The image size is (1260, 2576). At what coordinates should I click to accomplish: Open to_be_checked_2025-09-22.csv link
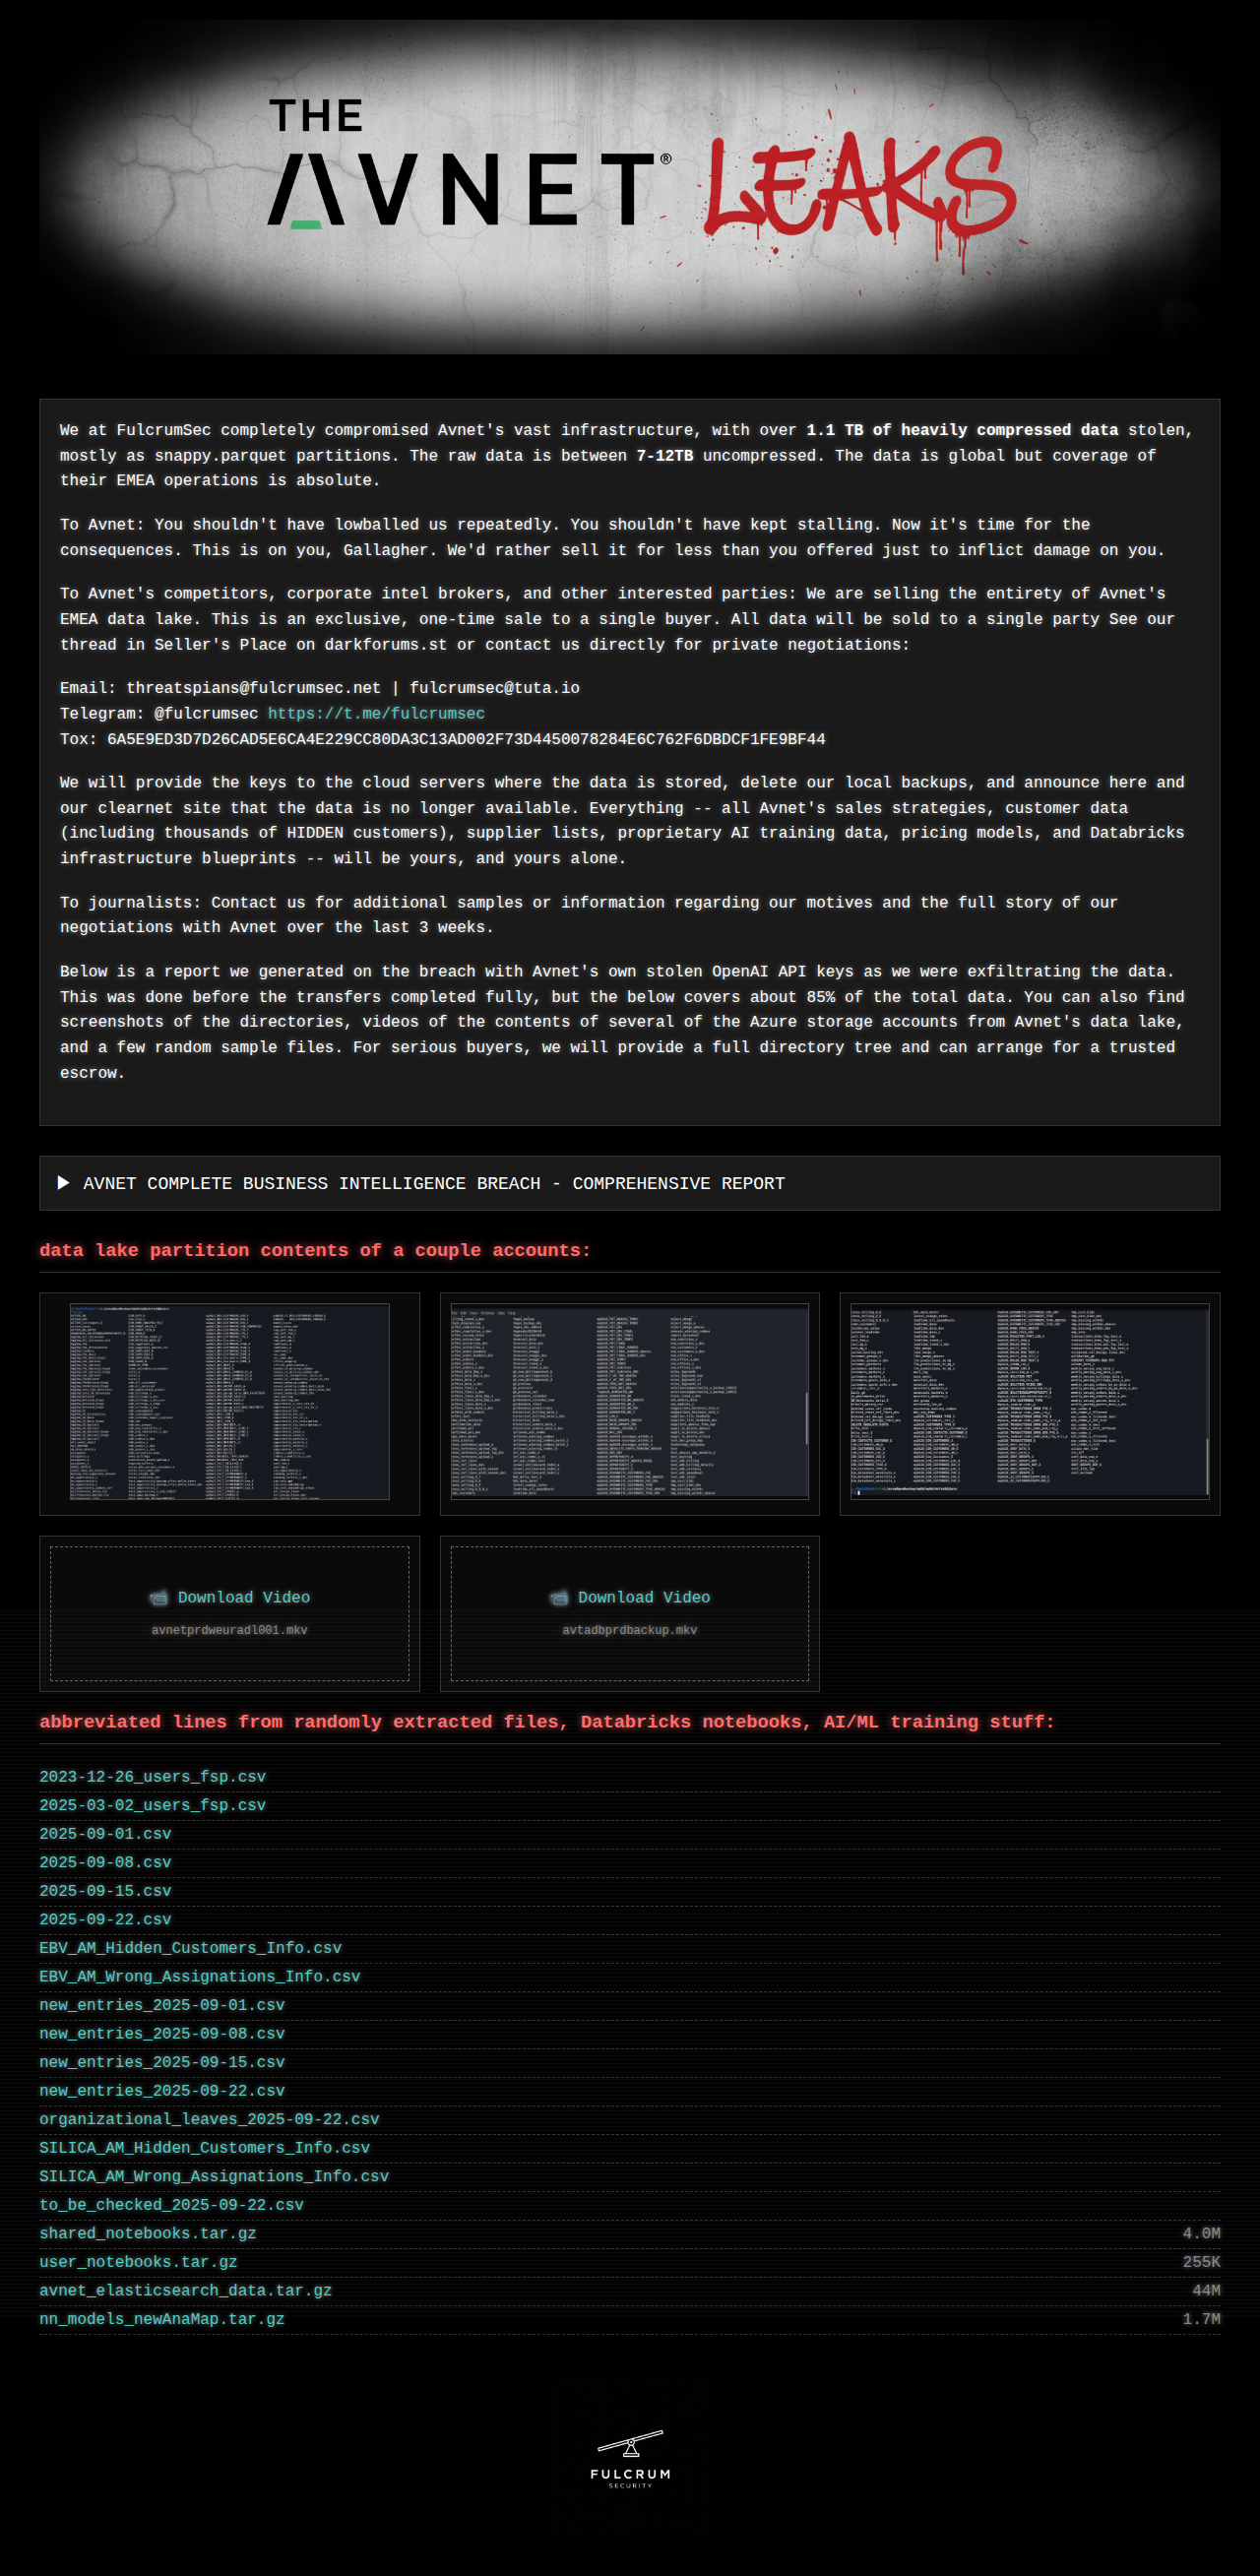pyautogui.click(x=171, y=2204)
